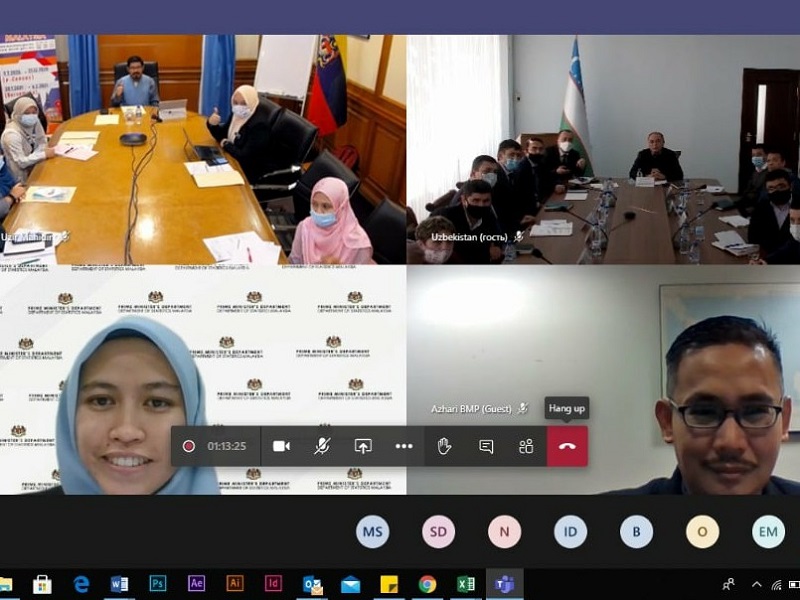Toggle the camera in the meeting toolbar
Viewport: 800px width, 600px height.
(x=281, y=446)
